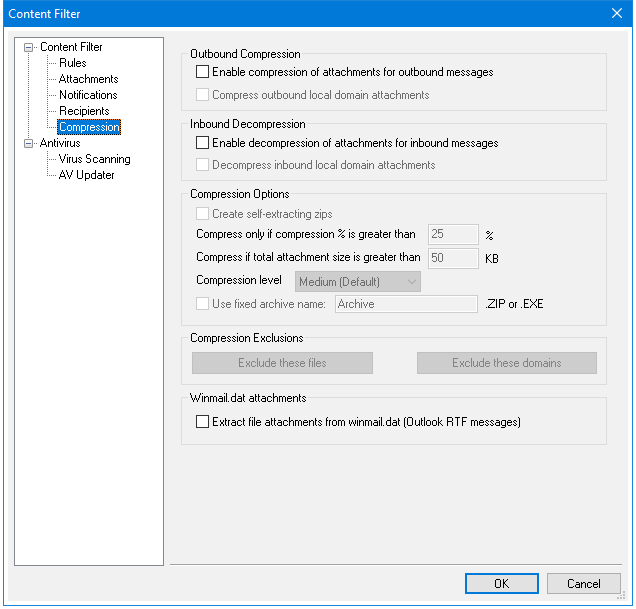
Task: Enable decompression of inbound attachments
Action: pos(204,143)
